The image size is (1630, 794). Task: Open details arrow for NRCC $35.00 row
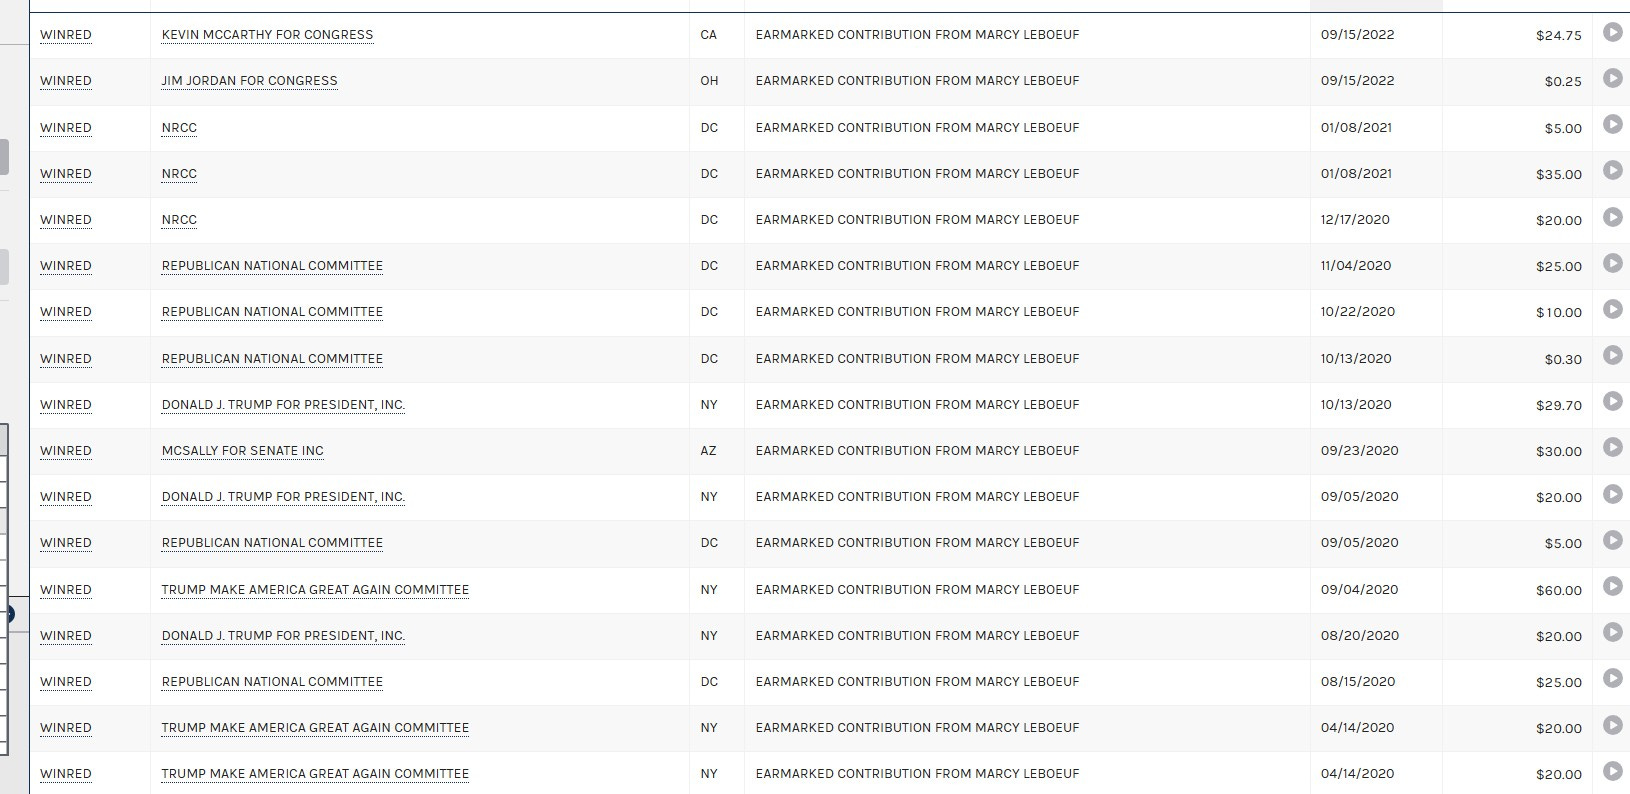click(x=1612, y=170)
